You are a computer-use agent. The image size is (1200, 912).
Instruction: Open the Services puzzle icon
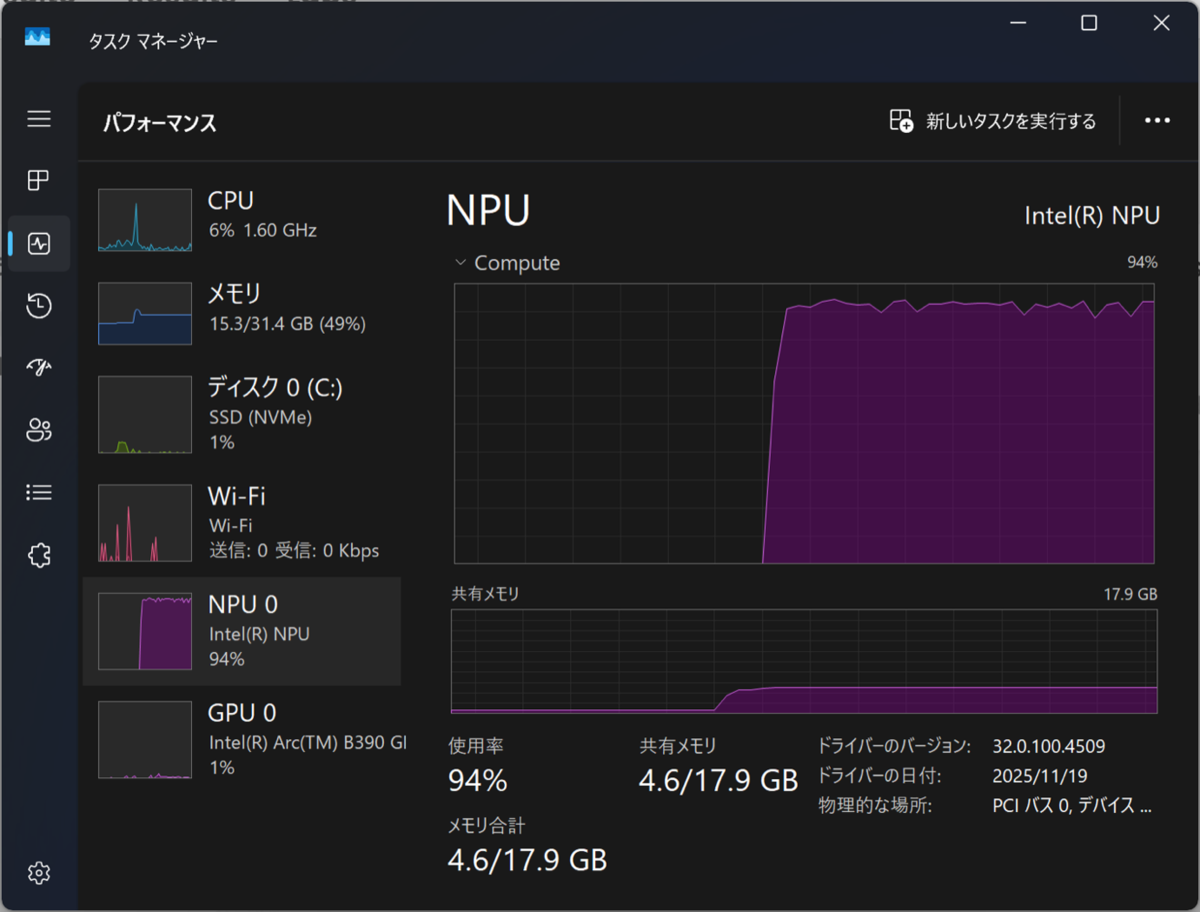[x=39, y=555]
